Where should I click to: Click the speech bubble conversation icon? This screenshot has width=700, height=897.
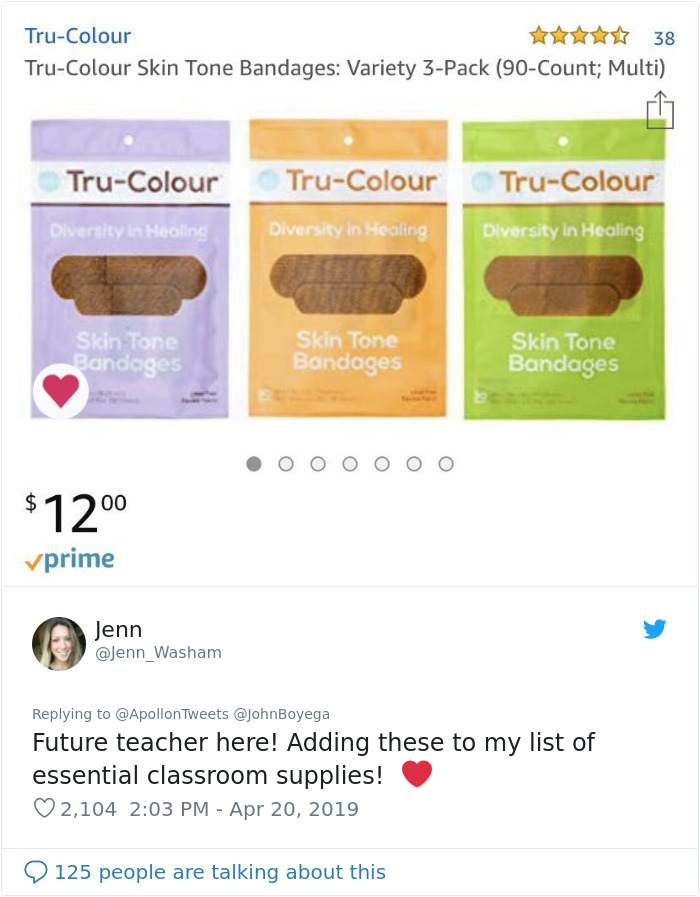35,872
